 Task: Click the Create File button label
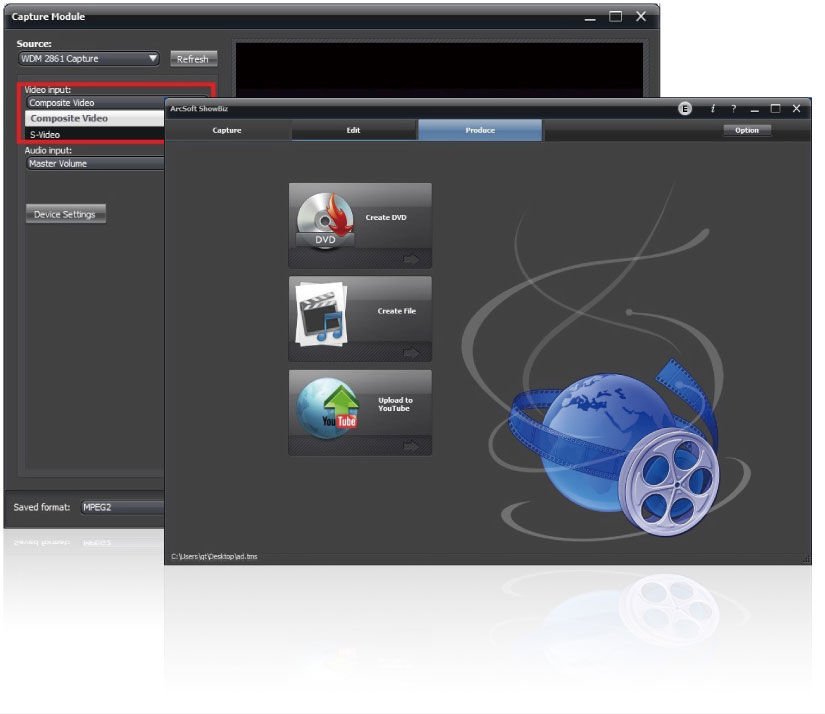pos(397,311)
